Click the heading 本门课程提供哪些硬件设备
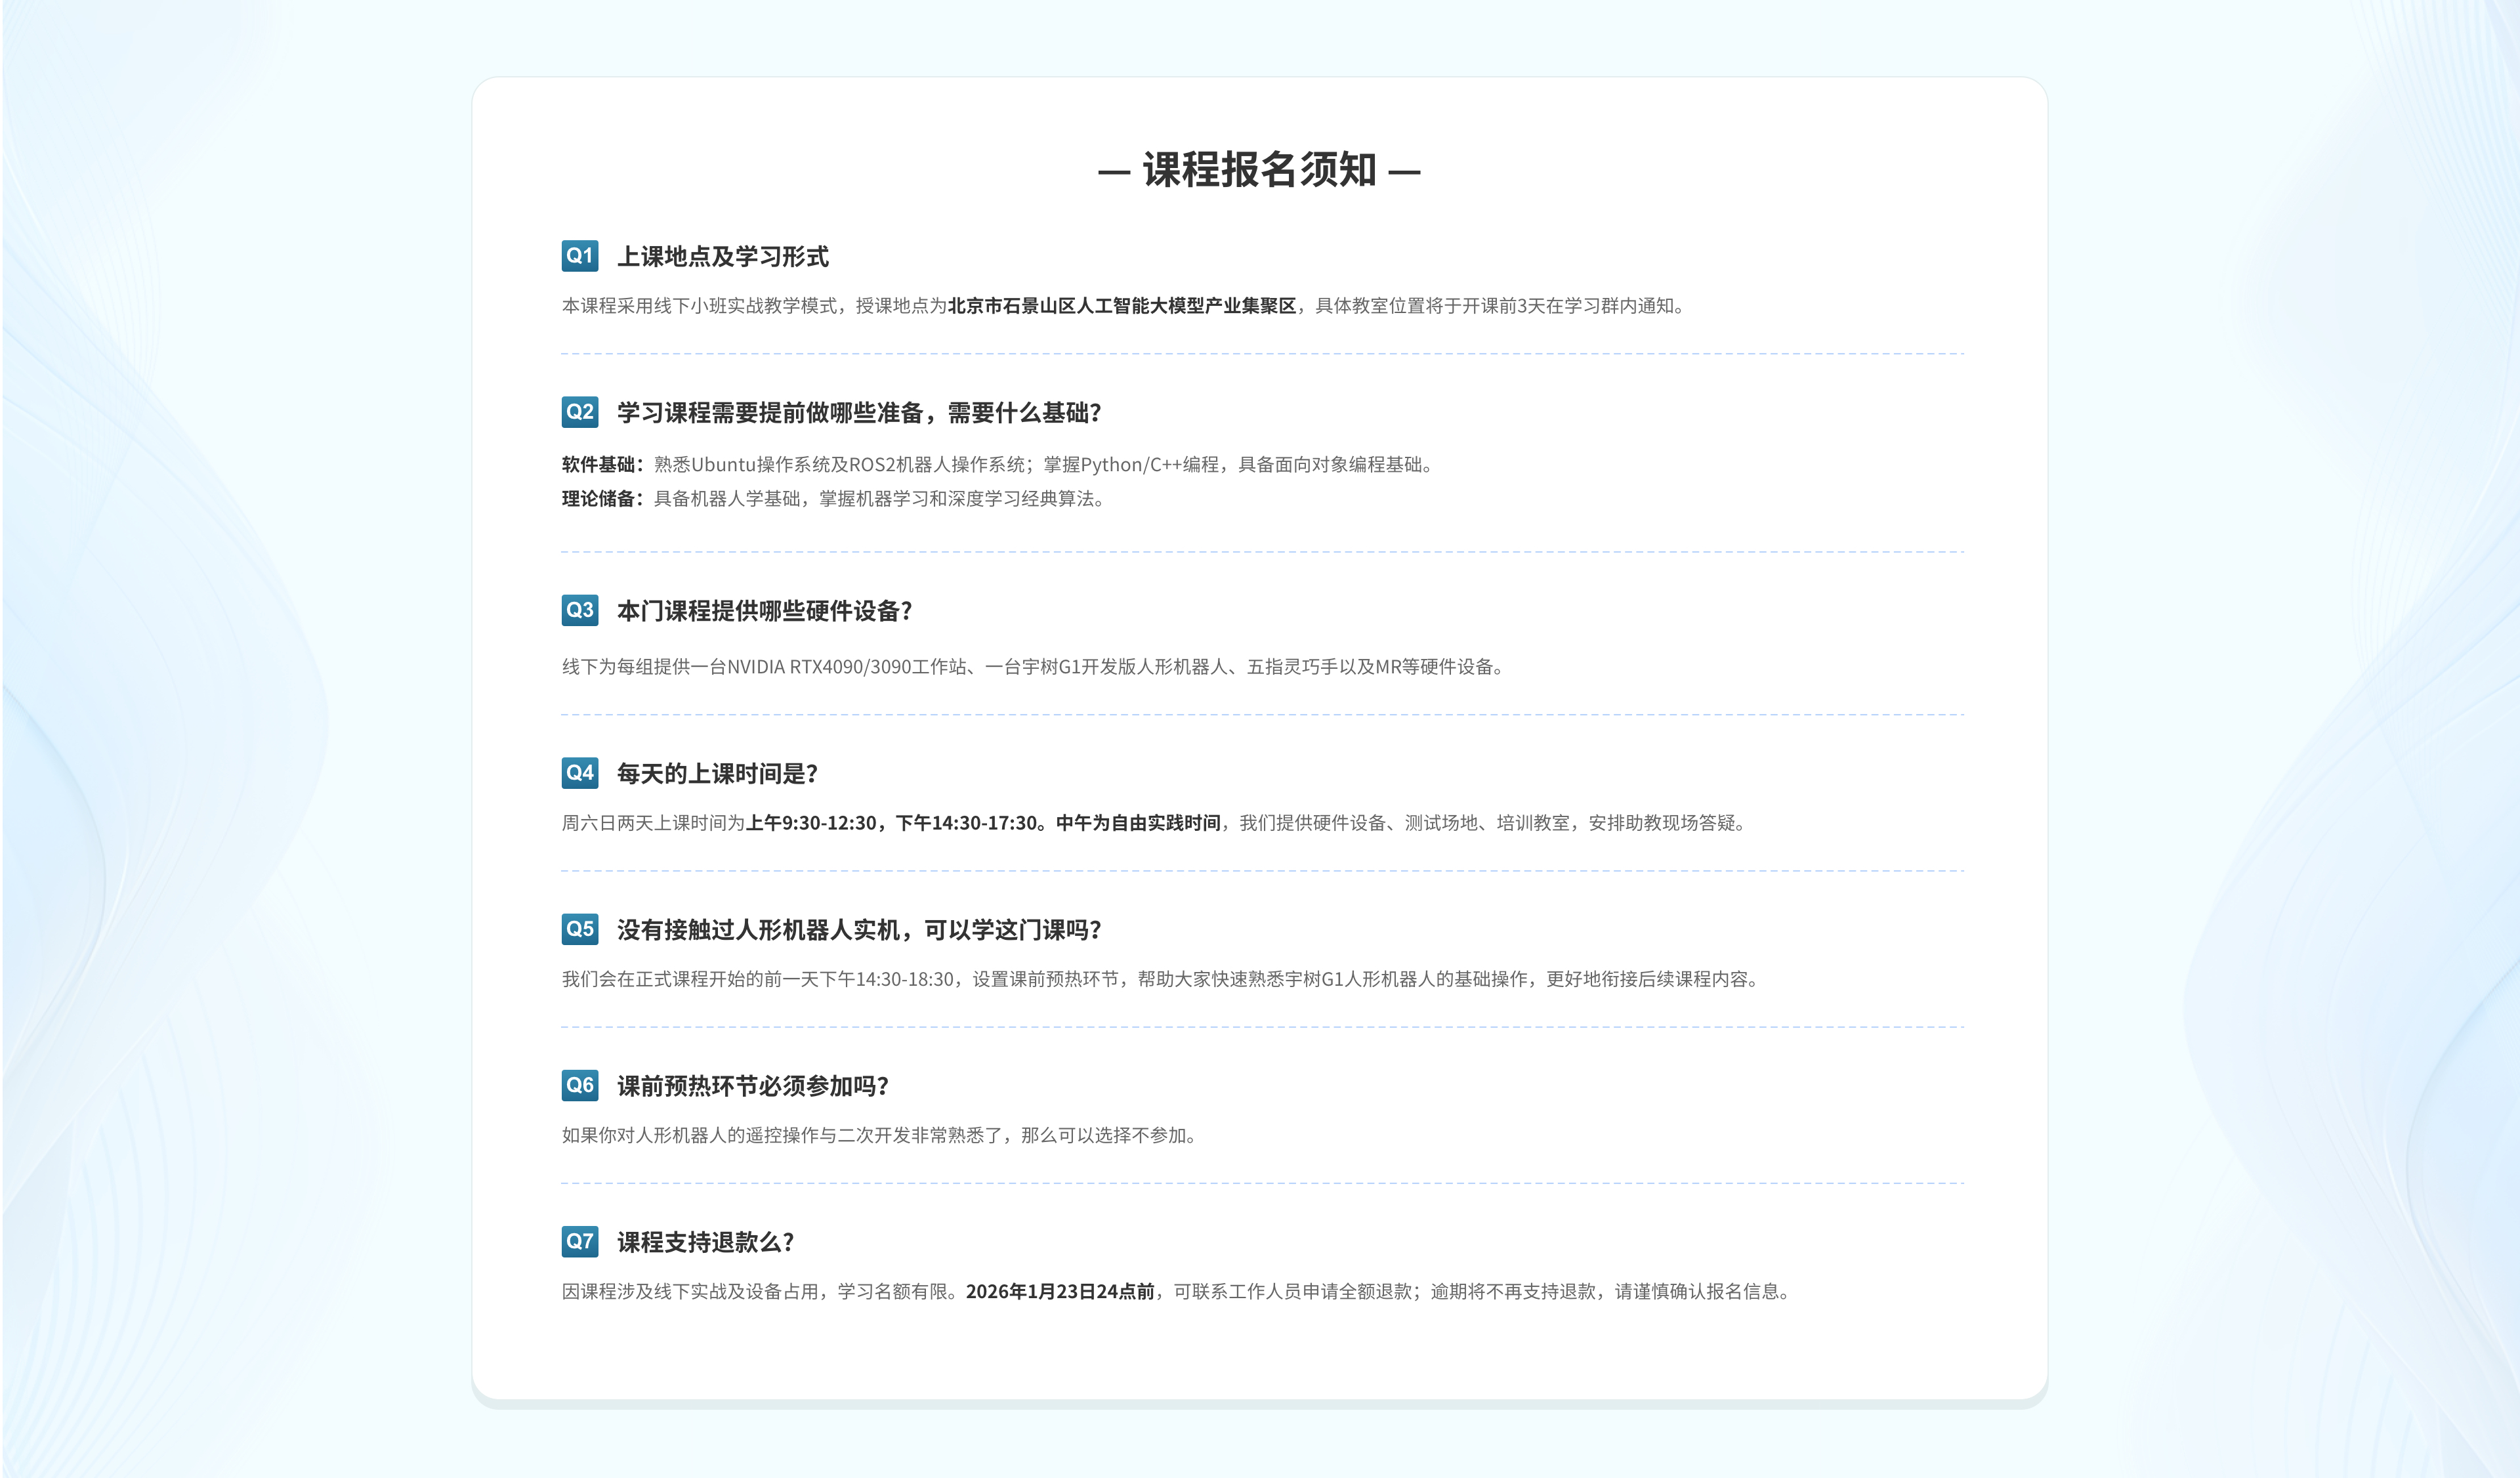2520x1478 pixels. (764, 611)
